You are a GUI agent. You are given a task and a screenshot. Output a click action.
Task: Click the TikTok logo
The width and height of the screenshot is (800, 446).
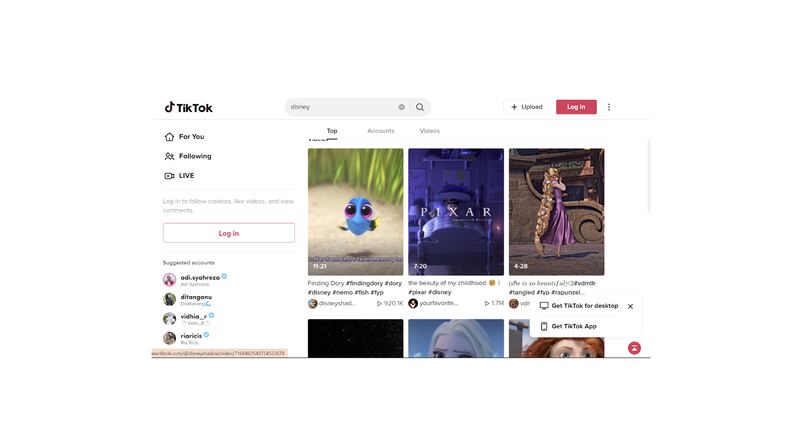coord(188,107)
